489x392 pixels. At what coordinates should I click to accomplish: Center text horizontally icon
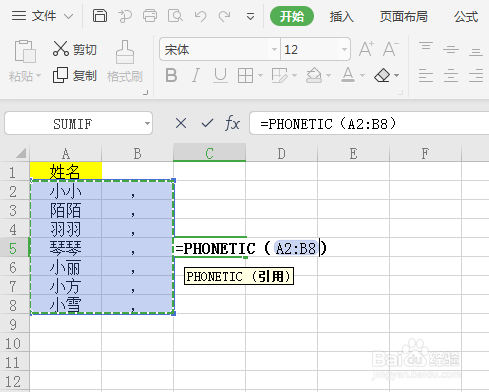coord(451,75)
